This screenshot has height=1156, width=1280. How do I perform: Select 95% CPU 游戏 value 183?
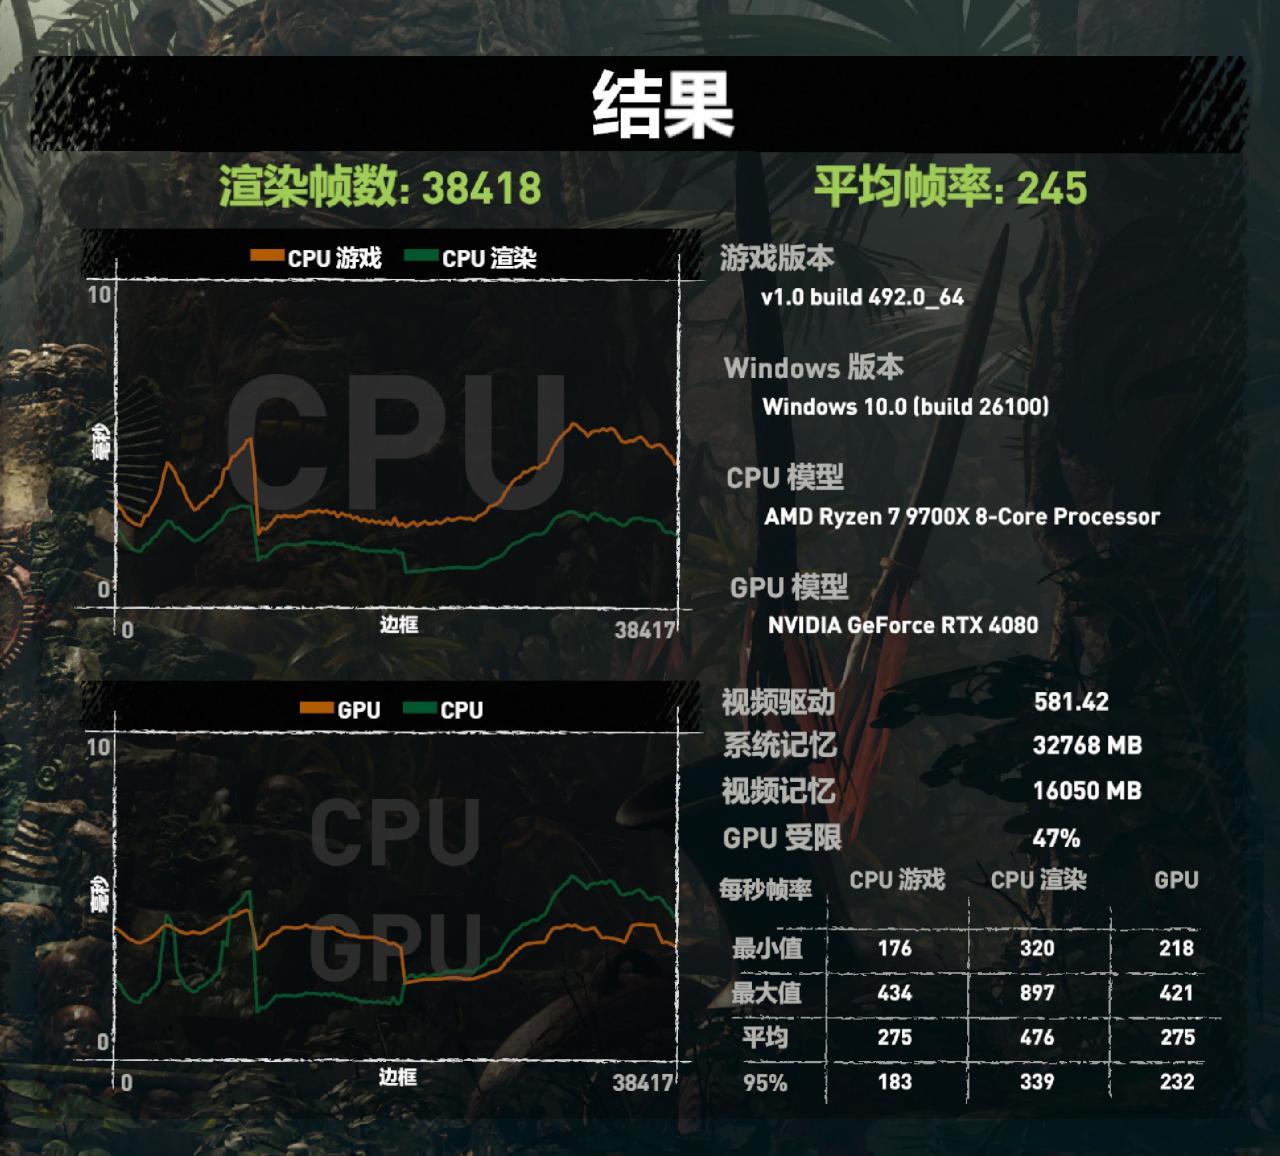click(x=894, y=1082)
